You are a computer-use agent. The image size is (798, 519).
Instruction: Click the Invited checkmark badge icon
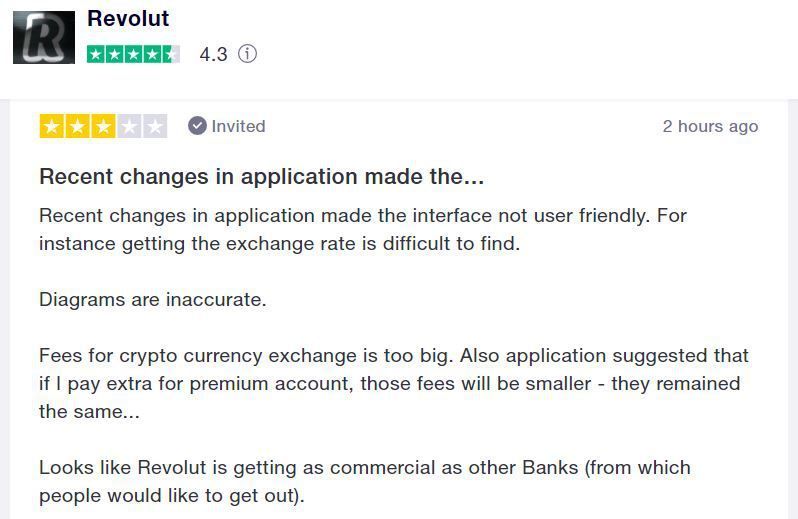click(x=197, y=126)
